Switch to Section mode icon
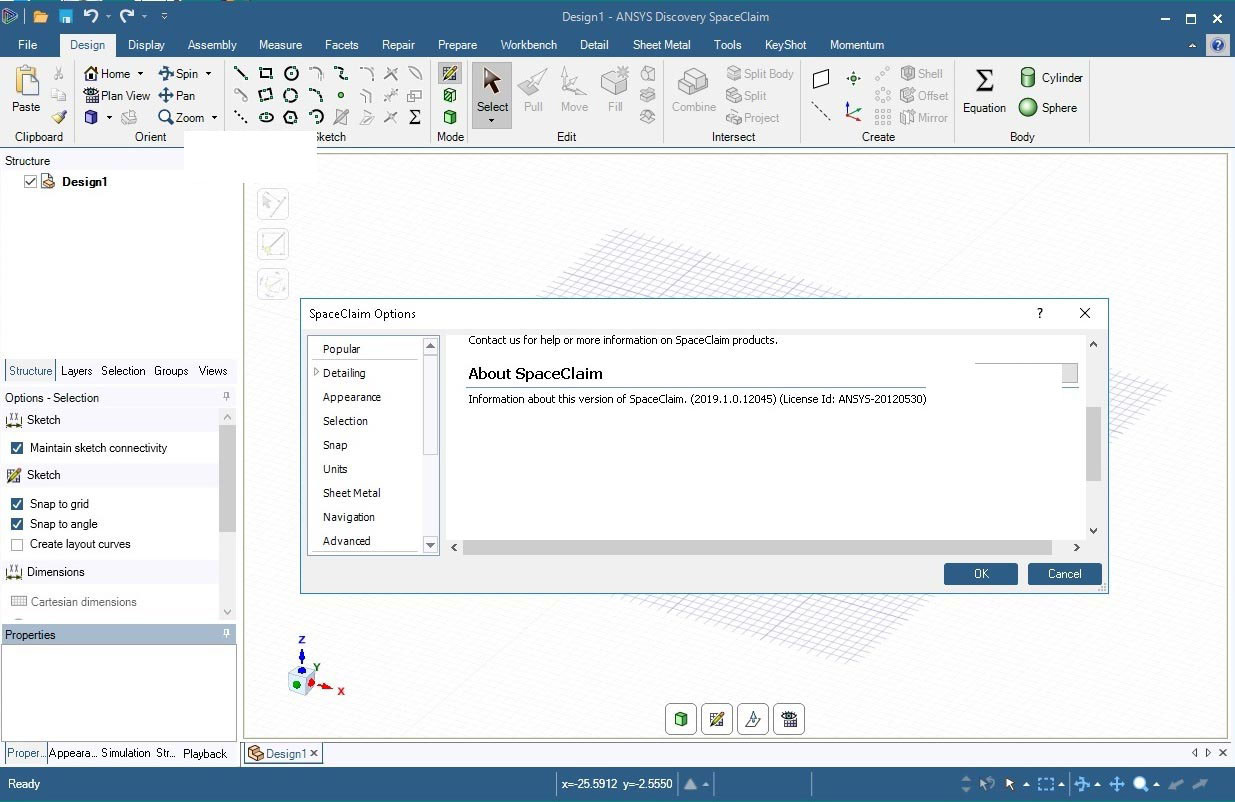Screen dimensions: 1235x802 [450, 95]
